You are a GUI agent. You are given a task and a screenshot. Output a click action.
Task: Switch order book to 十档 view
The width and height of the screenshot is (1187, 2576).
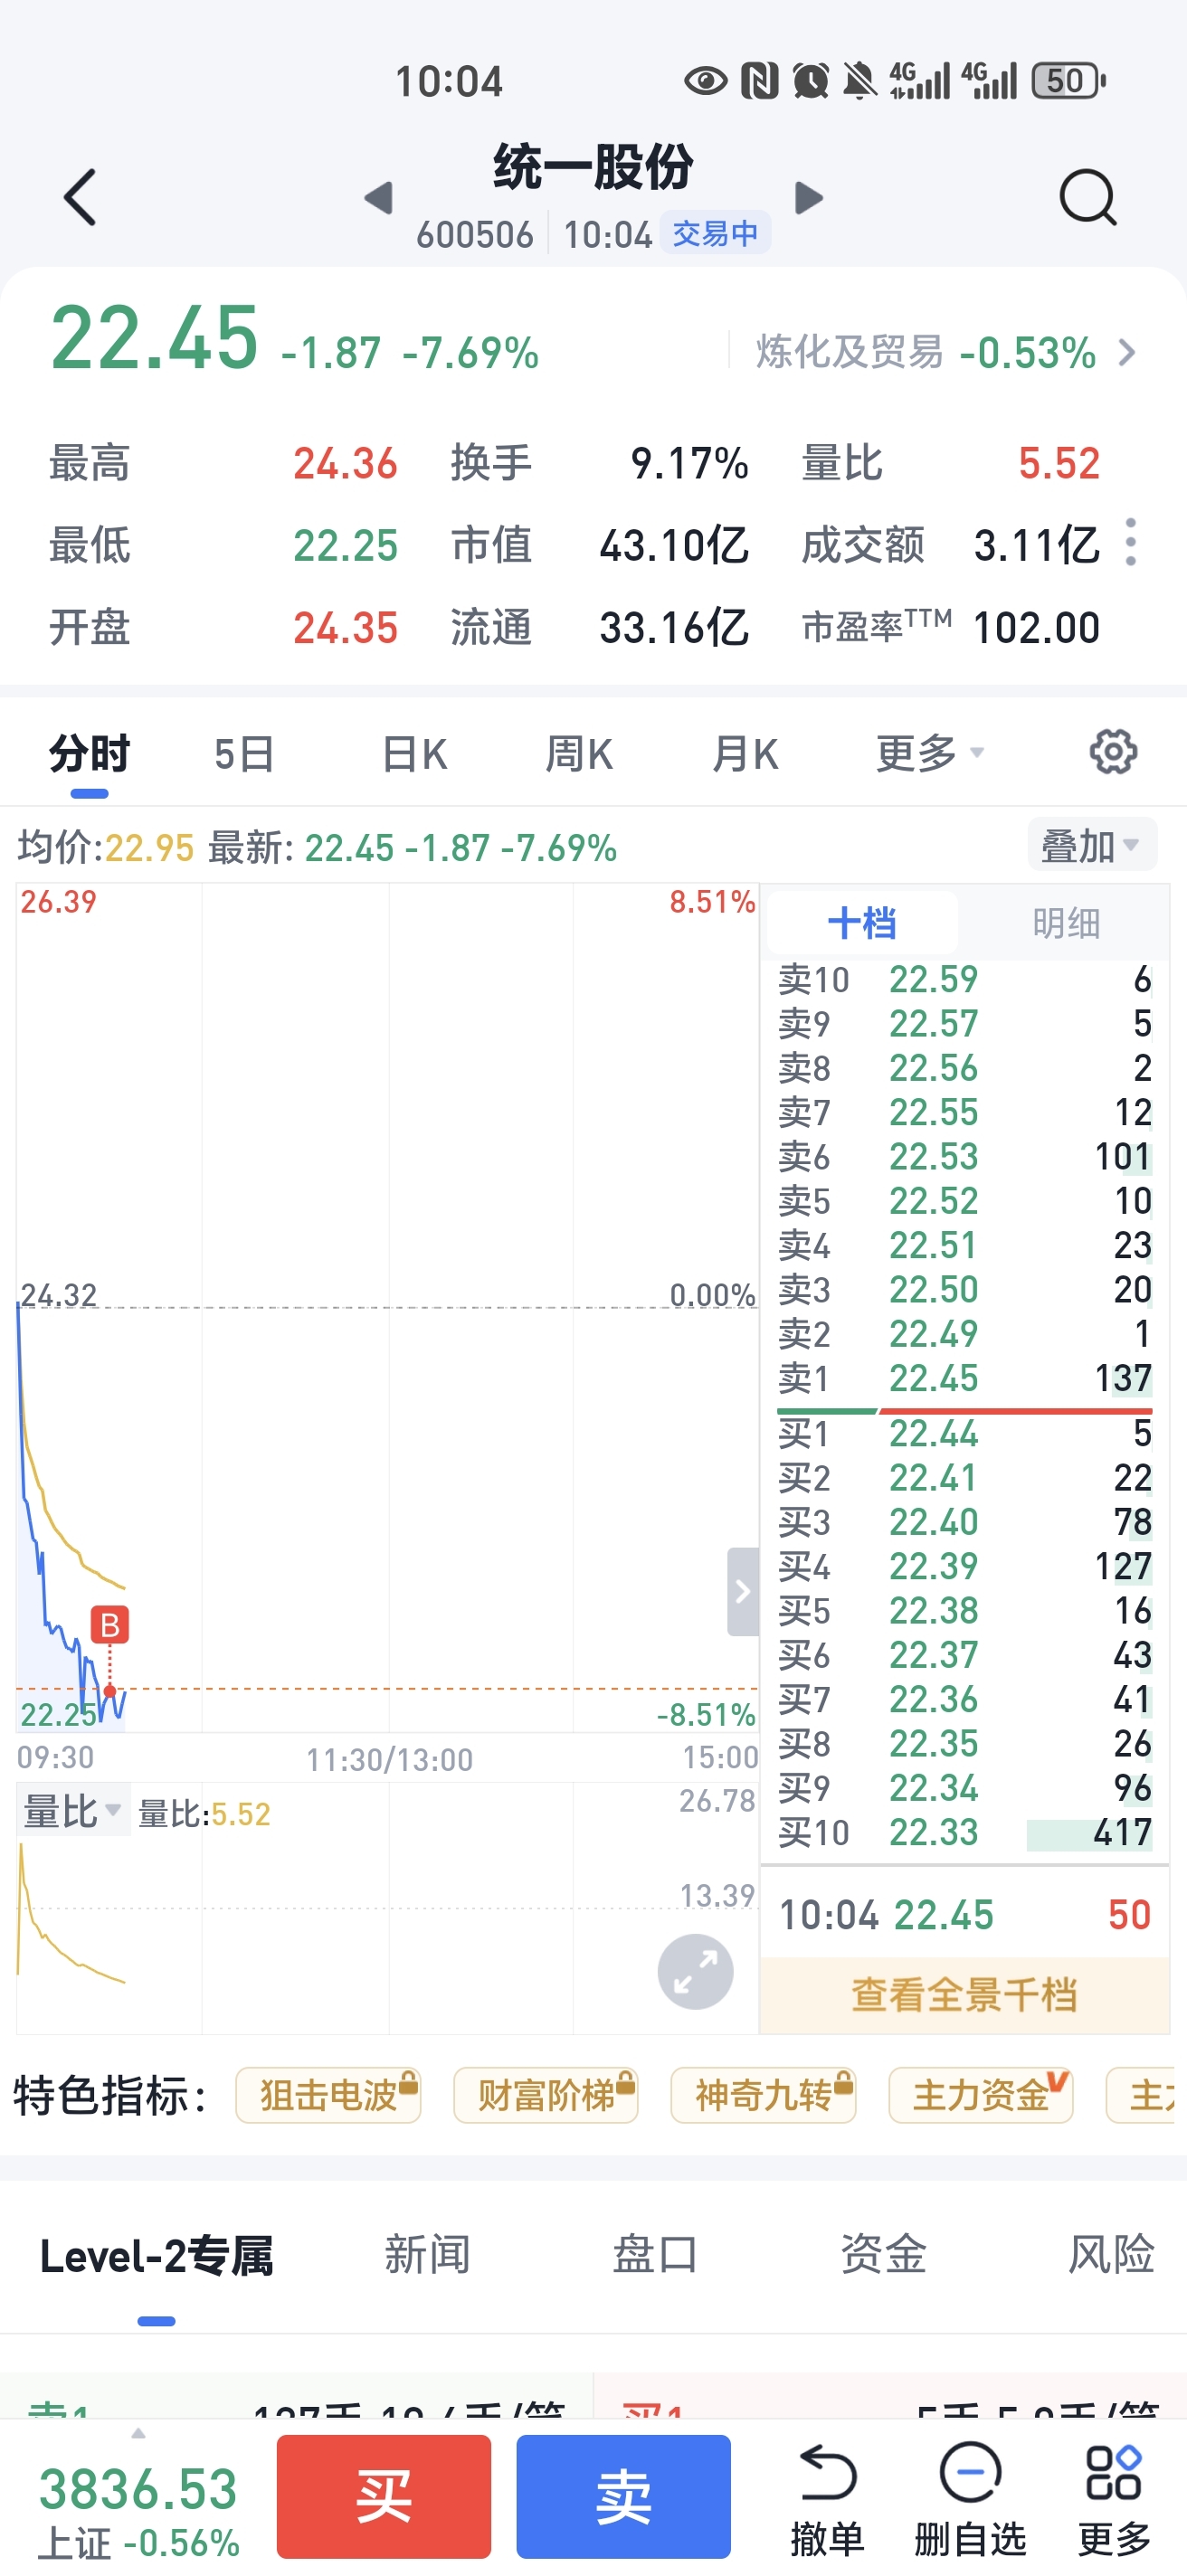click(x=861, y=922)
